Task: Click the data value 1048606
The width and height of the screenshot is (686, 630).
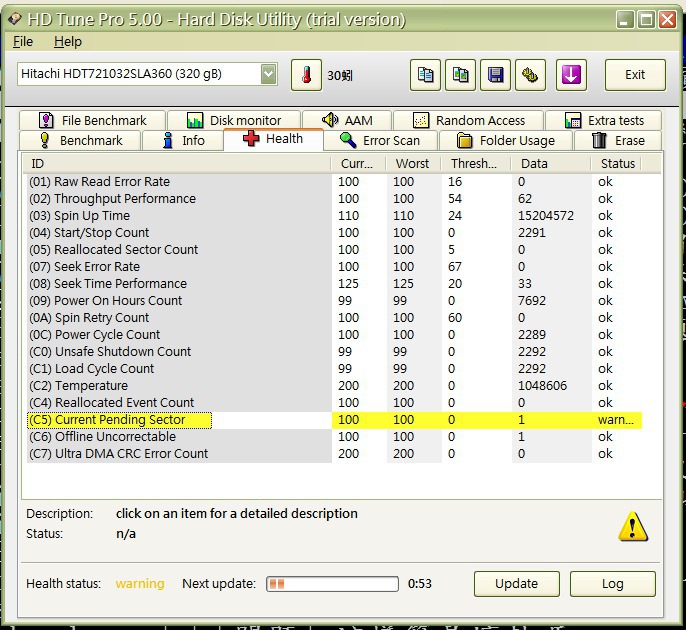Action: point(542,386)
